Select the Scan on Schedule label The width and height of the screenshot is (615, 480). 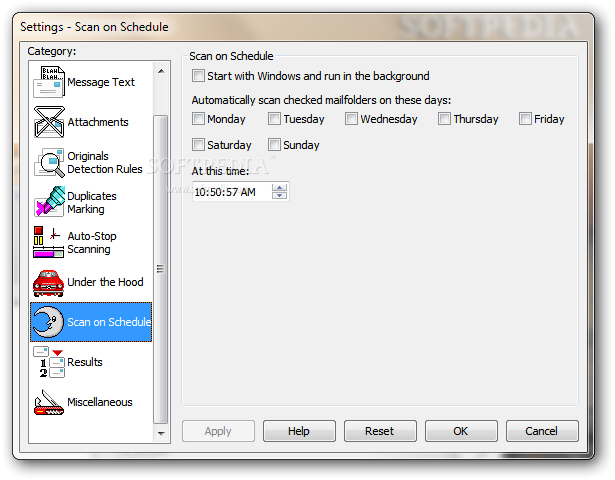[109, 322]
